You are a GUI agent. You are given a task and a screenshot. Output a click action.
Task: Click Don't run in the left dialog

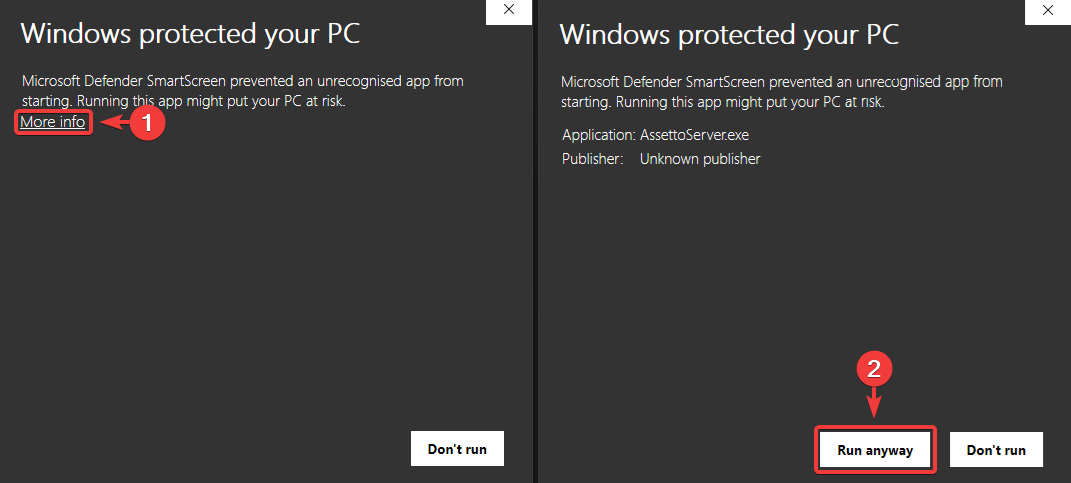point(457,449)
